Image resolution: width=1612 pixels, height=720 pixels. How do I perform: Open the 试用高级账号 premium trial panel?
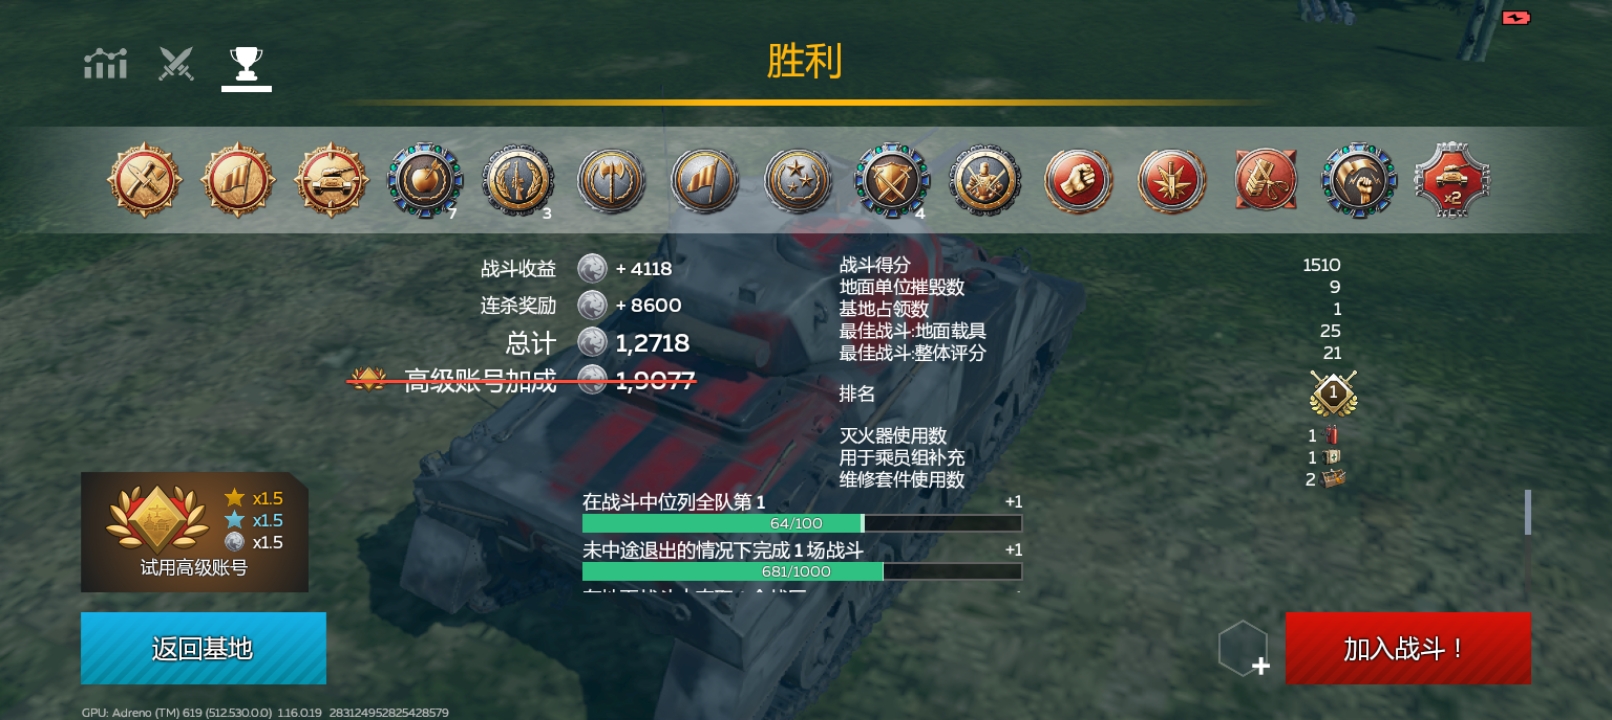194,532
